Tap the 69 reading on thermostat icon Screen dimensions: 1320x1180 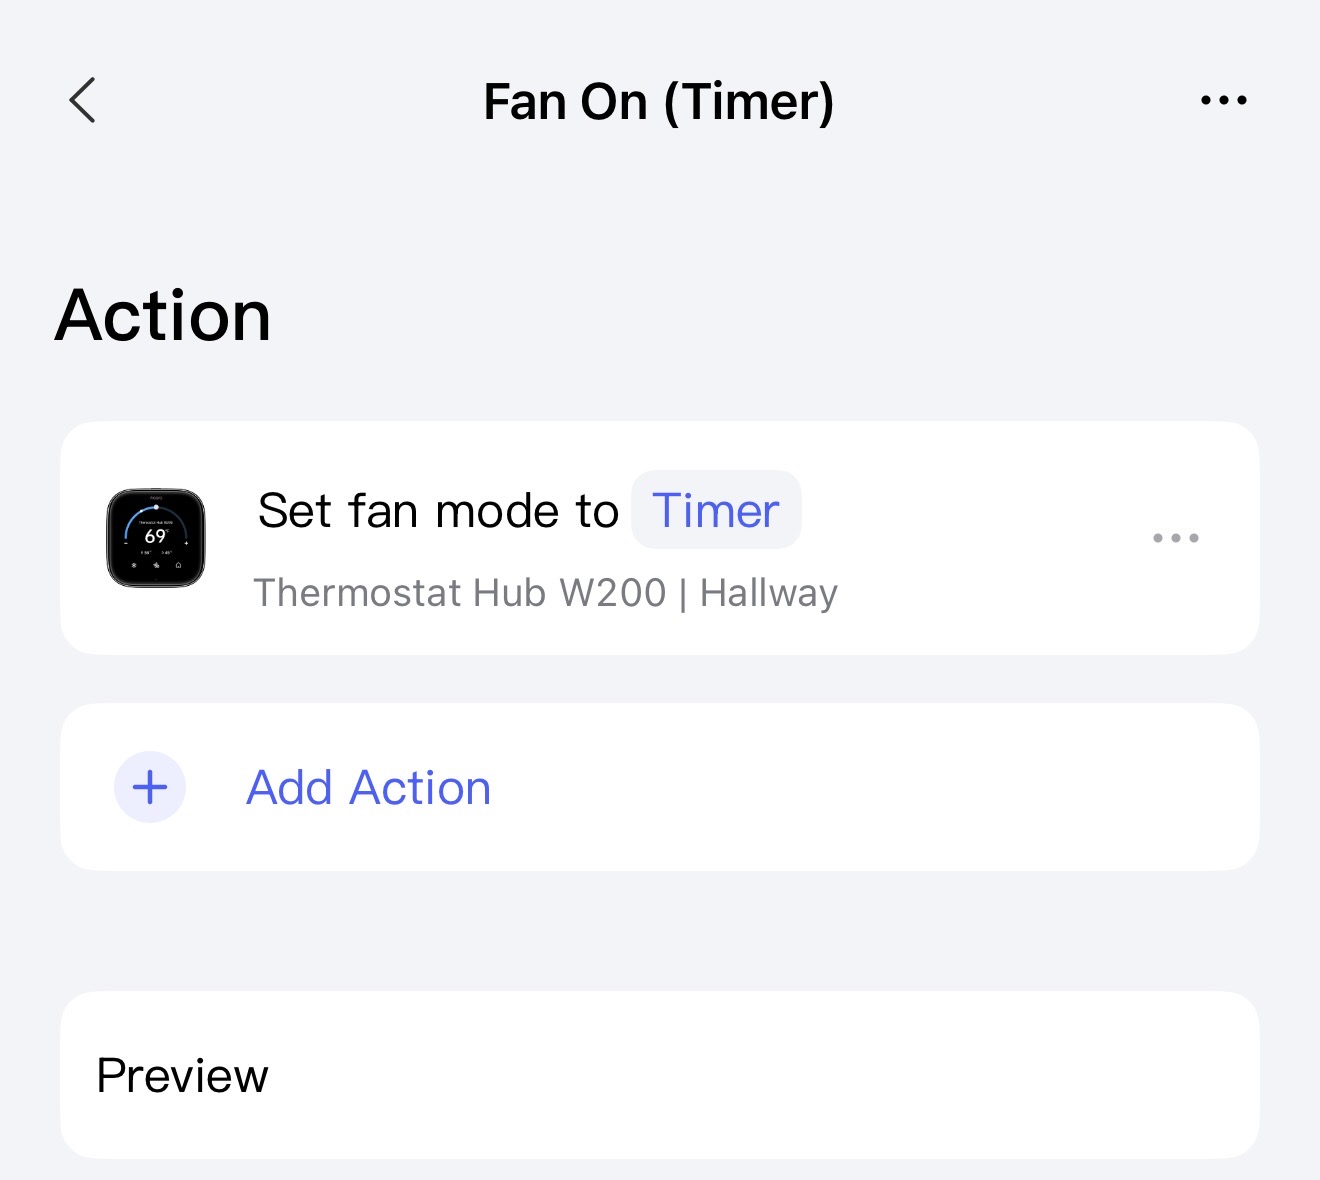(155, 537)
